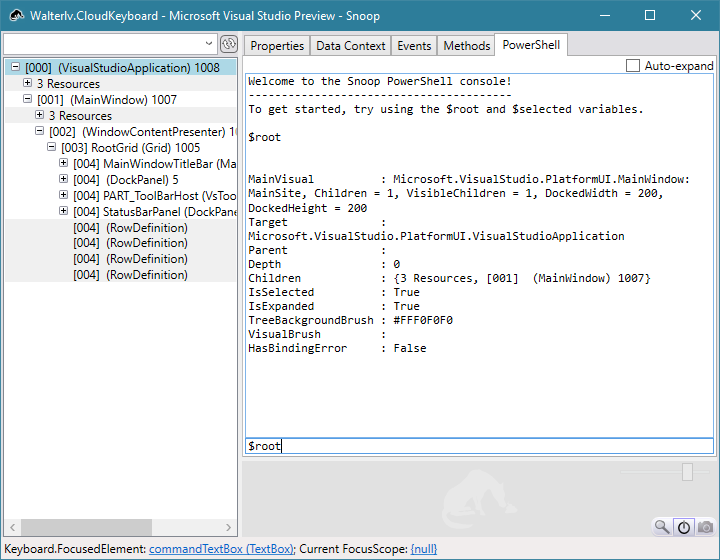720x560 pixels.
Task: Open the magnifier zoom tool
Action: point(662,526)
